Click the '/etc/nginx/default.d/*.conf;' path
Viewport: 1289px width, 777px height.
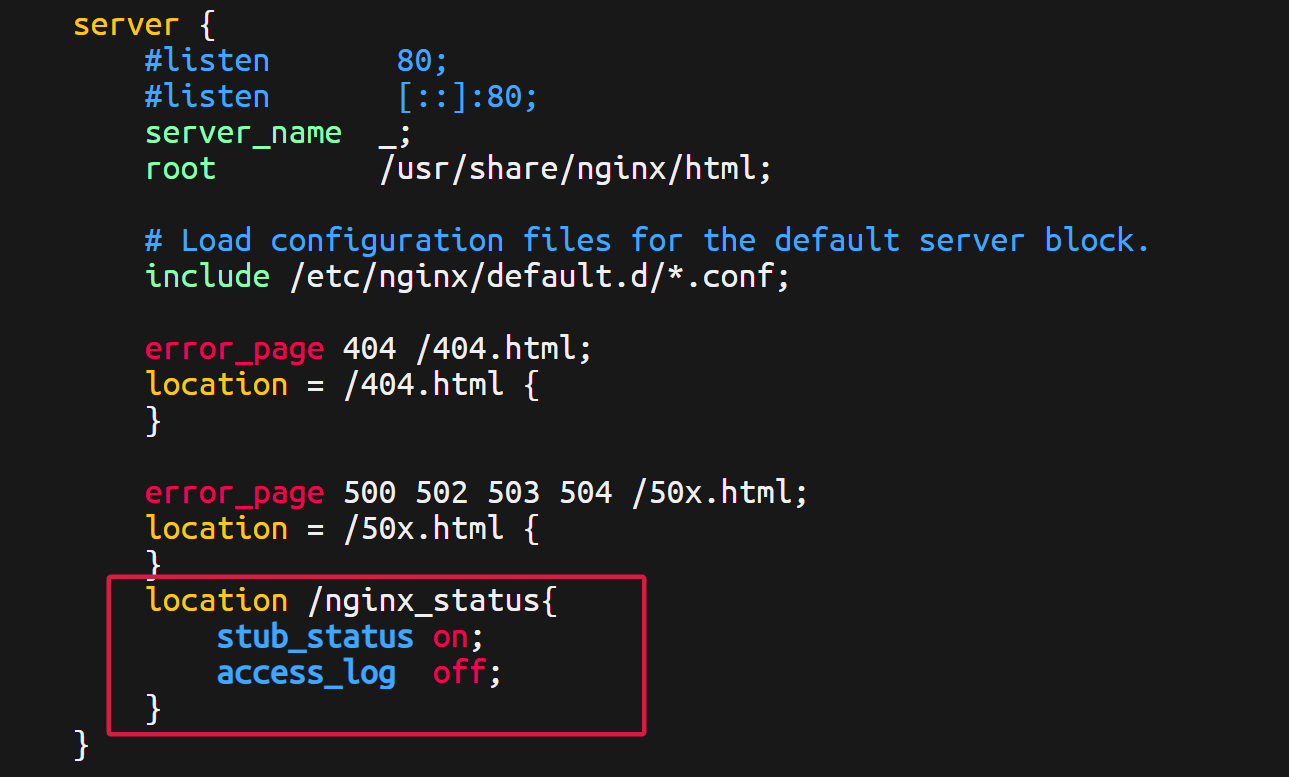click(x=540, y=277)
